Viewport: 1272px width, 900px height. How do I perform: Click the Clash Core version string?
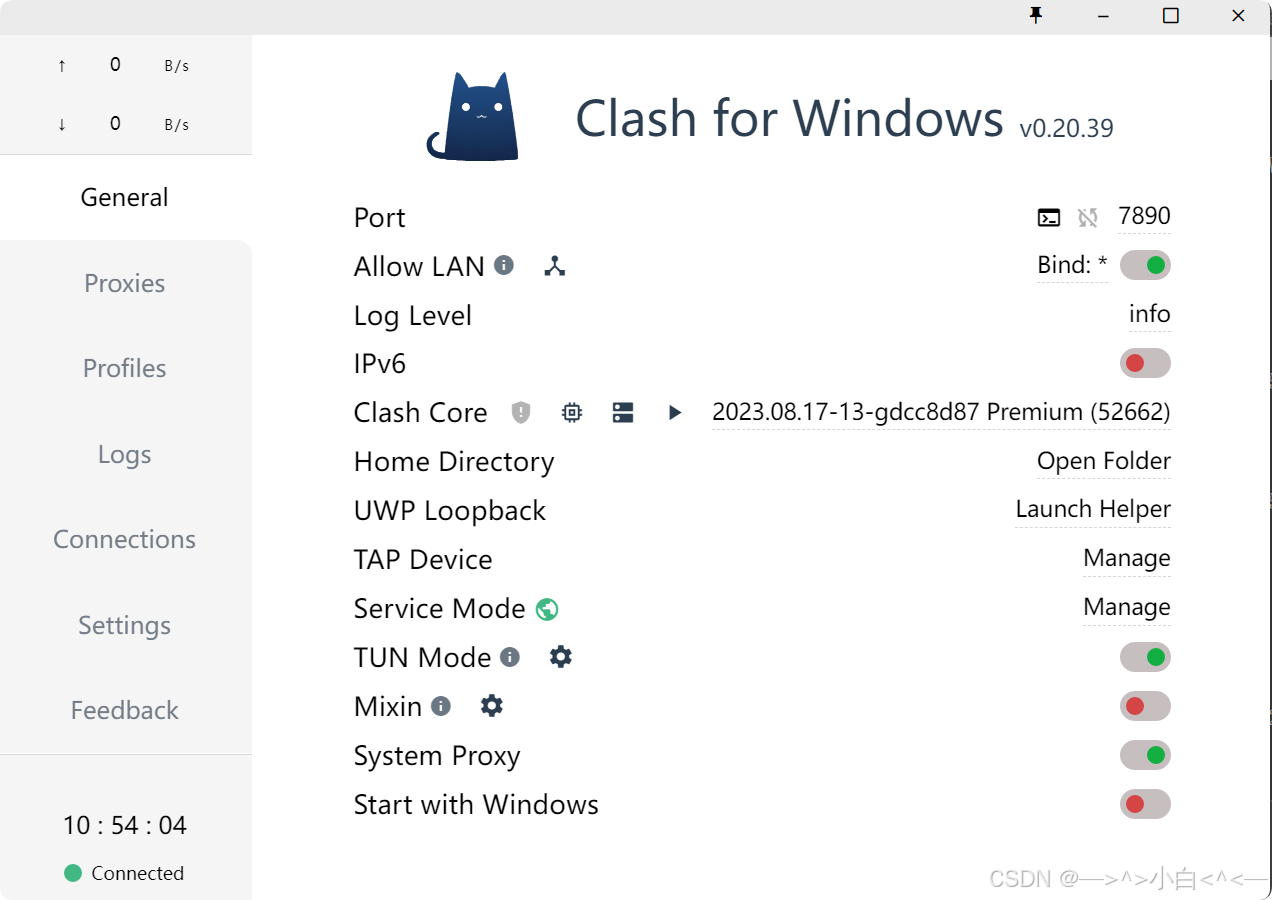coord(941,412)
